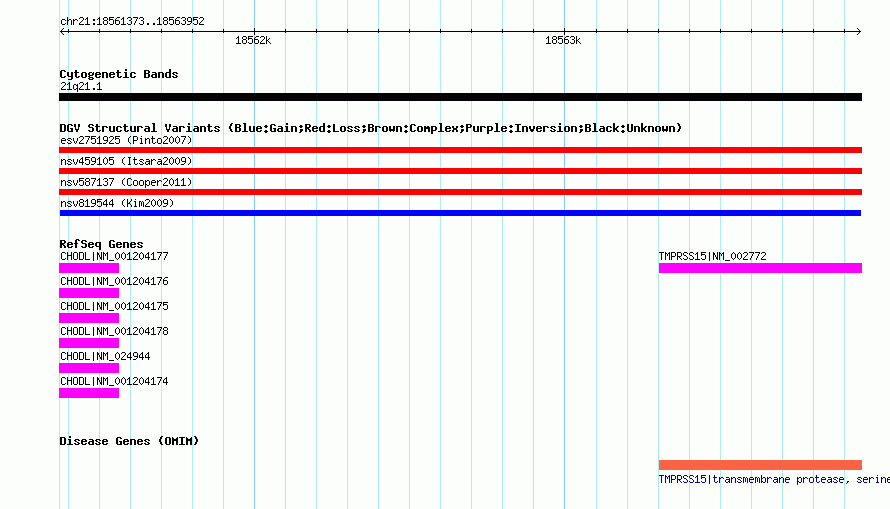Click the nsv819544 (Kim2009) variant label
The height and width of the screenshot is (509, 890).
(117, 203)
